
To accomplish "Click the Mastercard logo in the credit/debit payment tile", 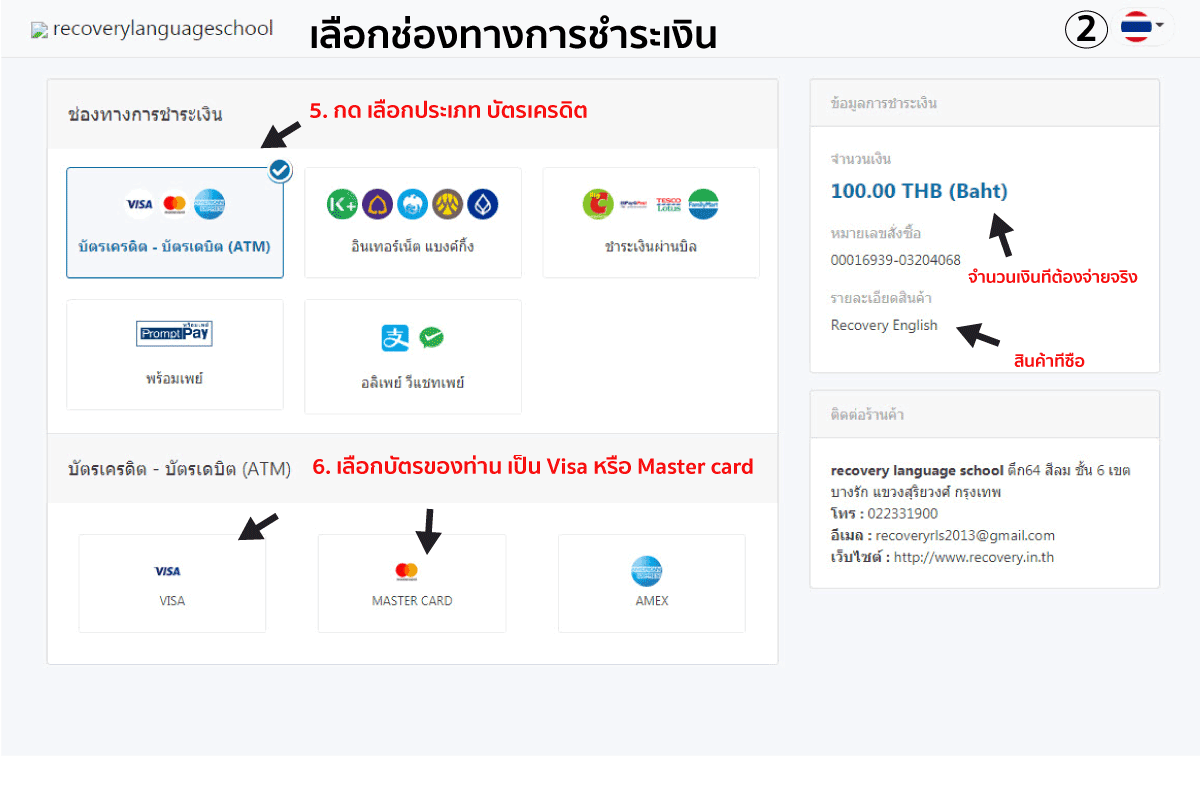I will pos(174,204).
